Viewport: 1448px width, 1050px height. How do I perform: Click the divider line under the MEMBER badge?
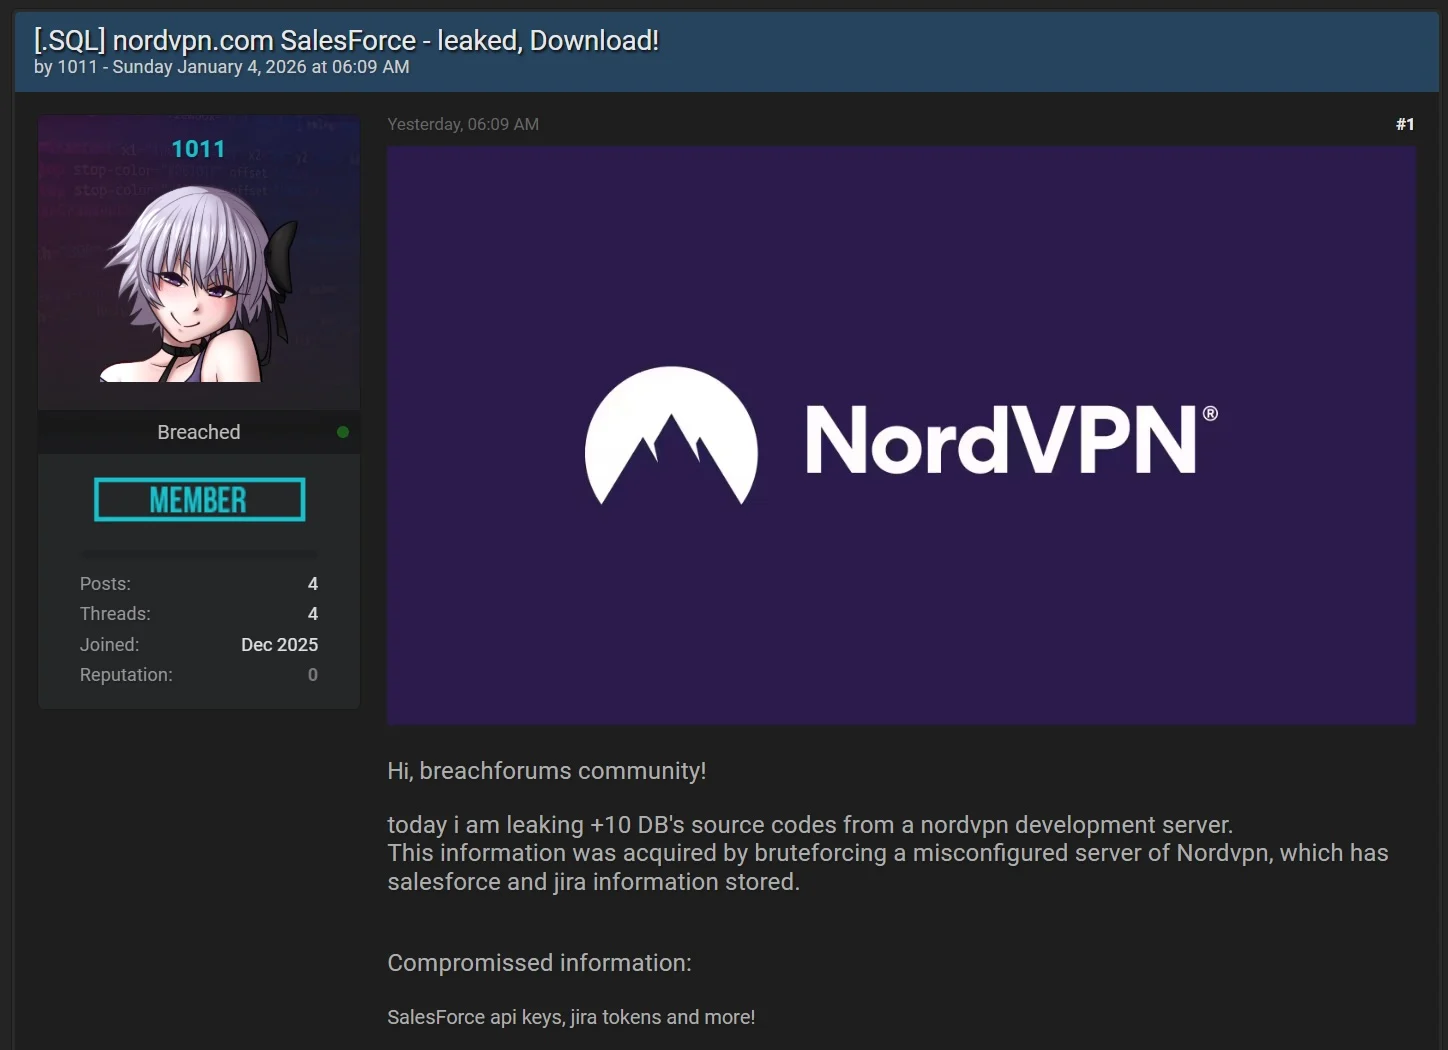point(198,553)
